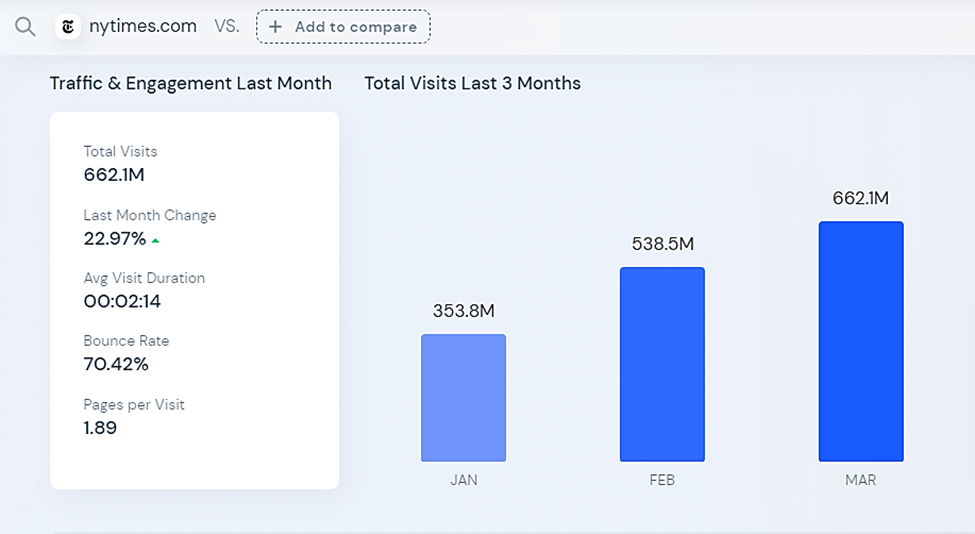Click the 353.8M label above January bar
This screenshot has height=534, width=975.
click(464, 311)
